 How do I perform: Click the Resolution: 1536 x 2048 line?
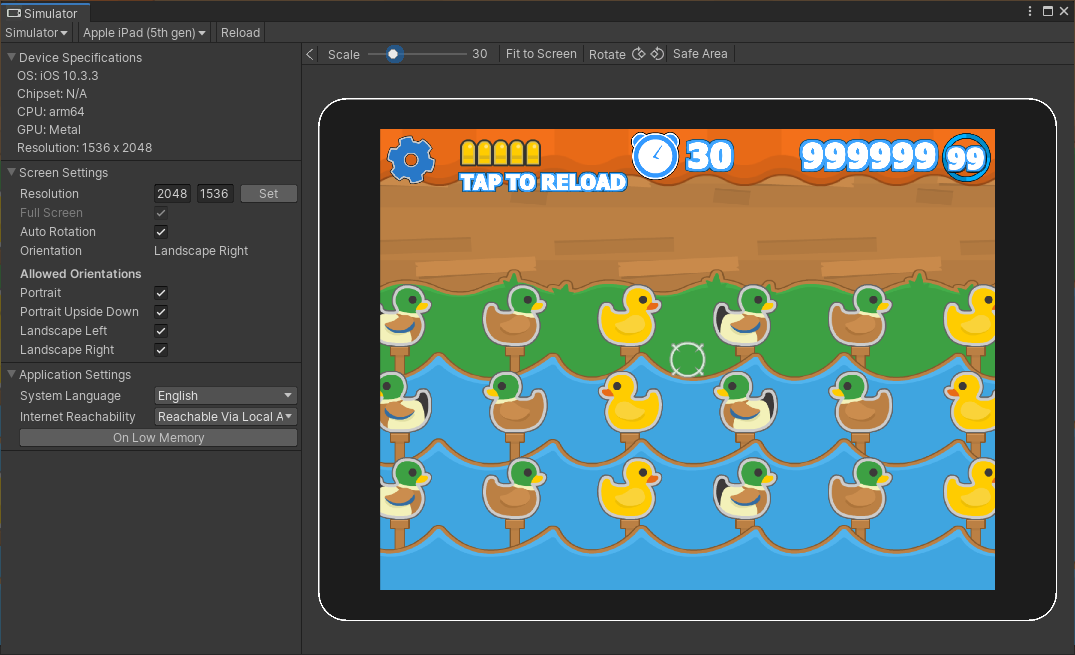(84, 147)
